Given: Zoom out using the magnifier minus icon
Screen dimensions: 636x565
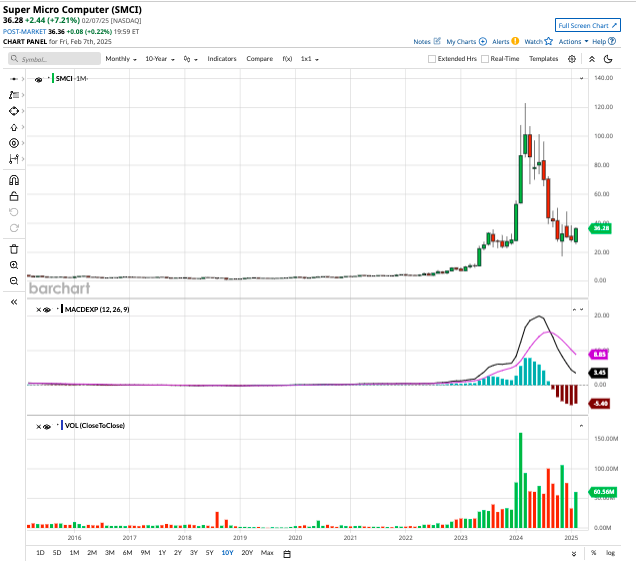Looking at the screenshot, I should 14,281.
